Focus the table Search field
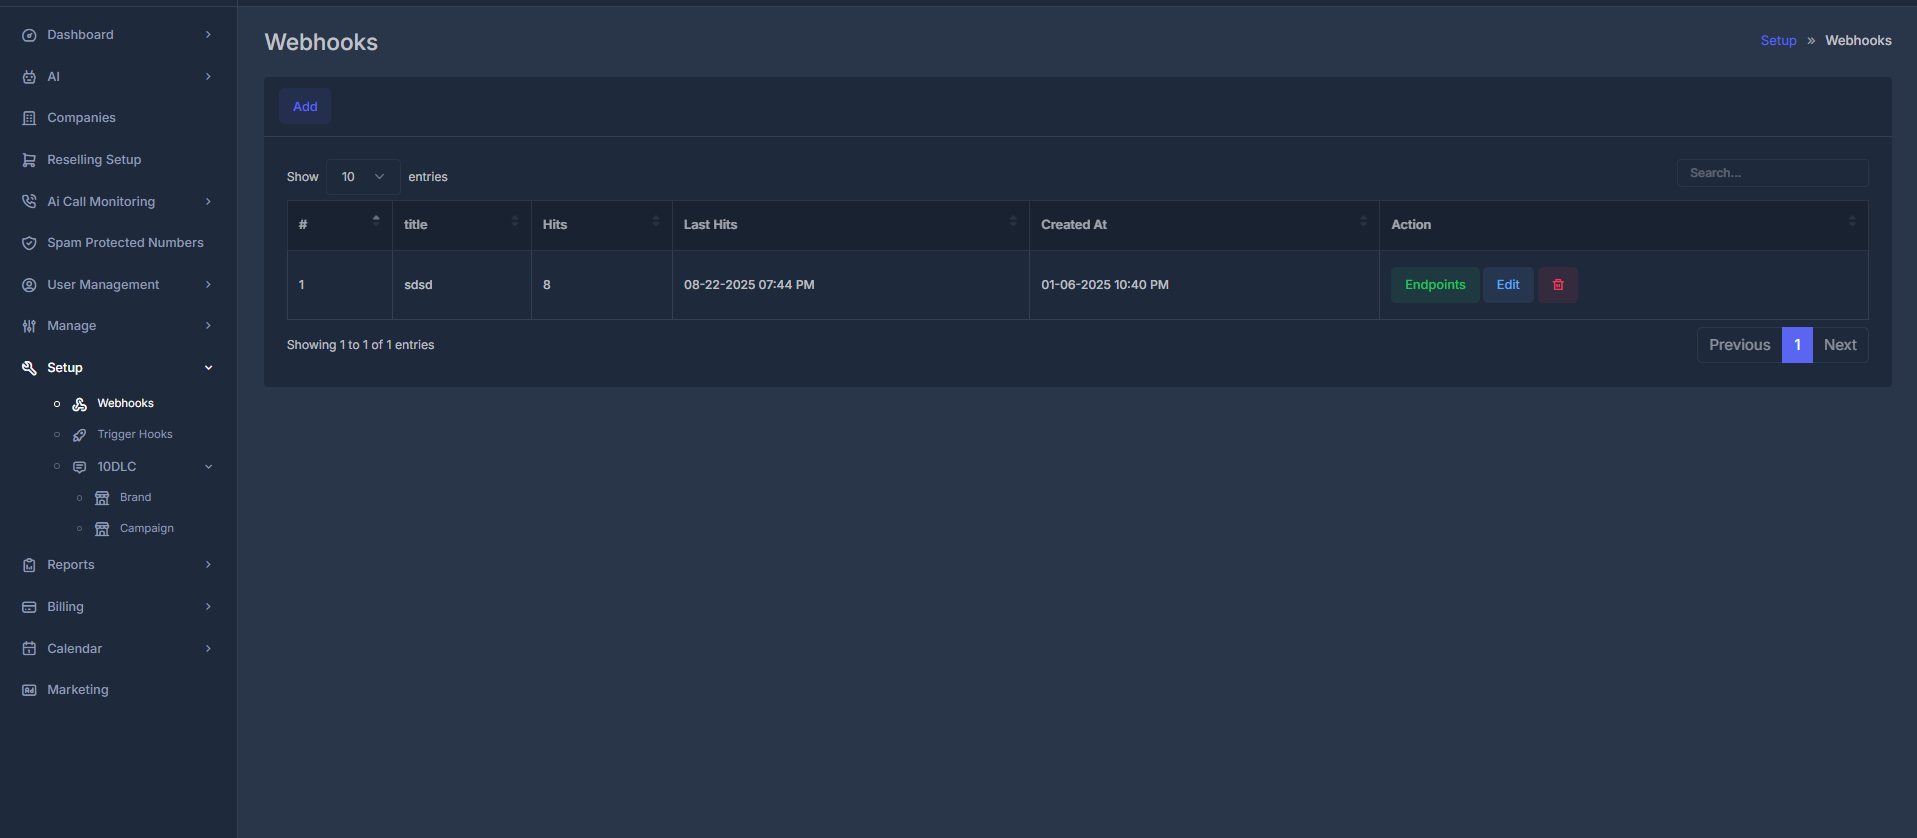Viewport: 1917px width, 838px height. [x=1772, y=173]
